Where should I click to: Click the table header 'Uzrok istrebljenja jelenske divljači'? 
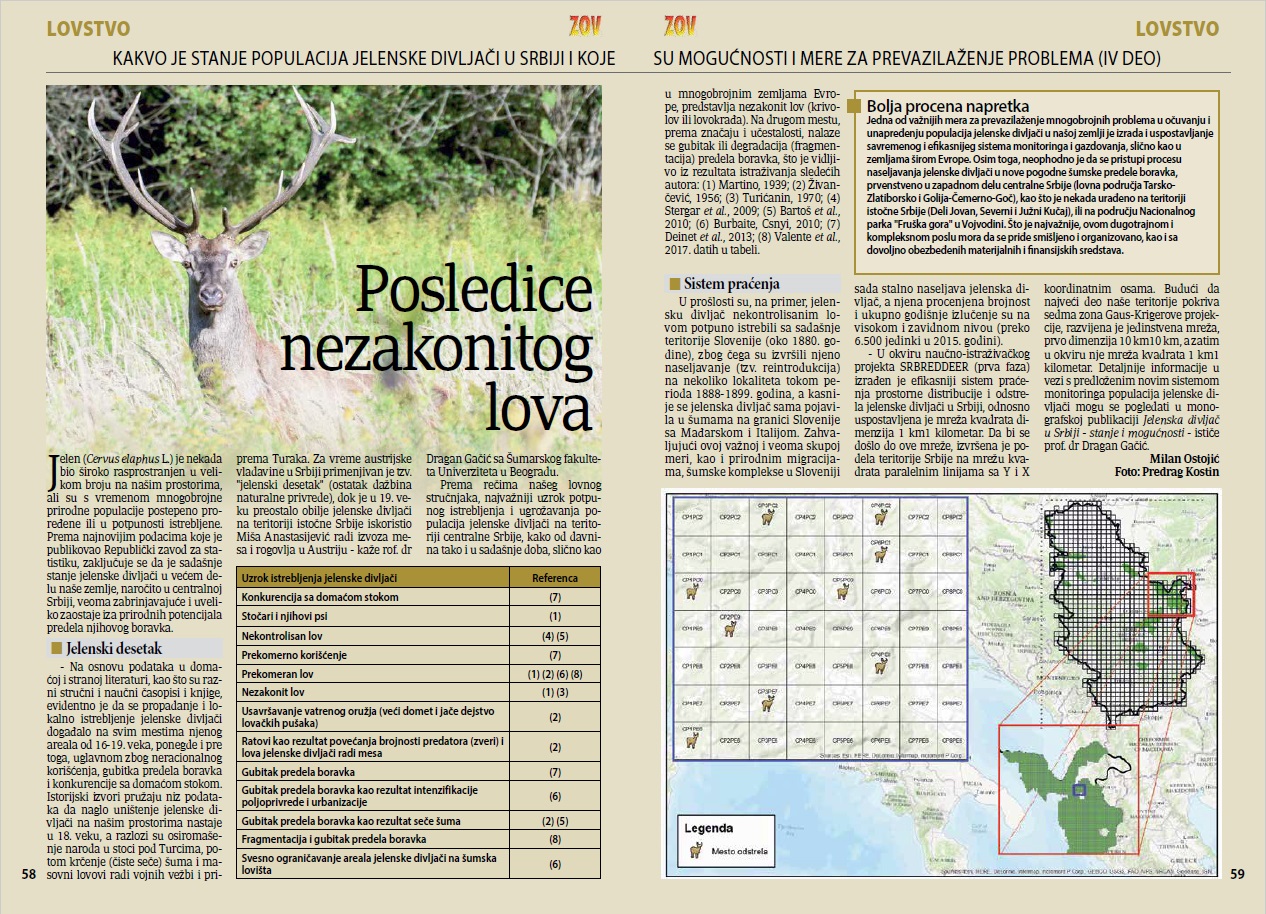(x=320, y=578)
